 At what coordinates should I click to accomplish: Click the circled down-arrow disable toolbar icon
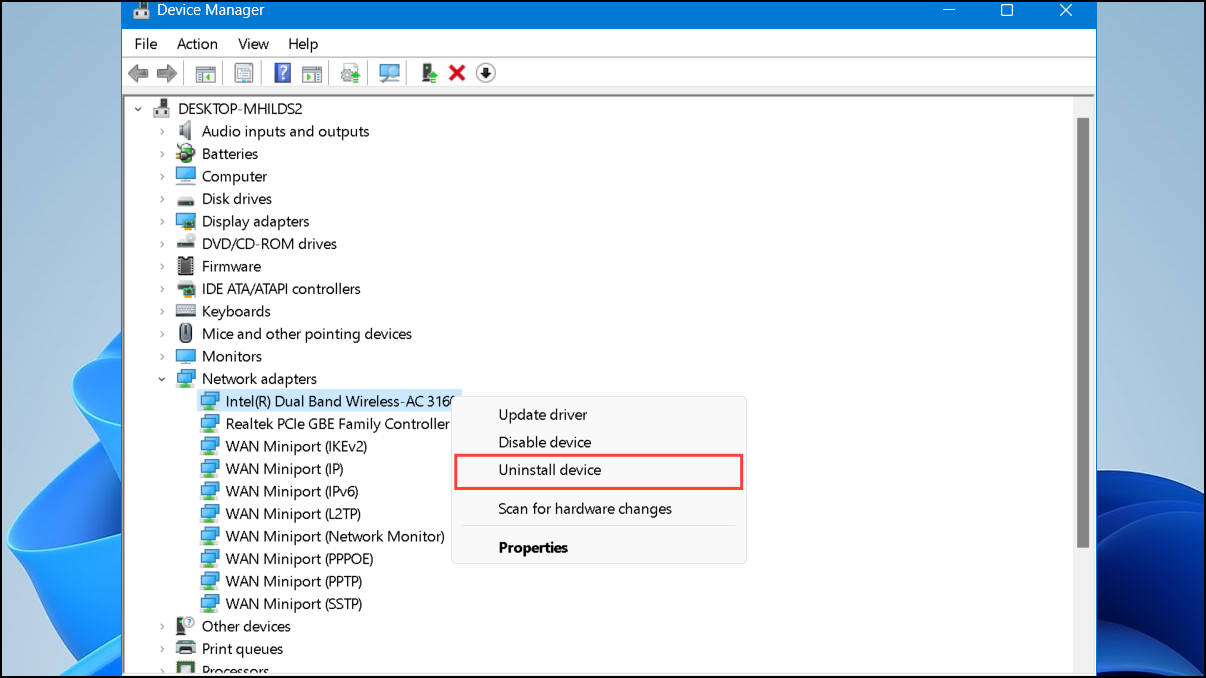coord(486,73)
